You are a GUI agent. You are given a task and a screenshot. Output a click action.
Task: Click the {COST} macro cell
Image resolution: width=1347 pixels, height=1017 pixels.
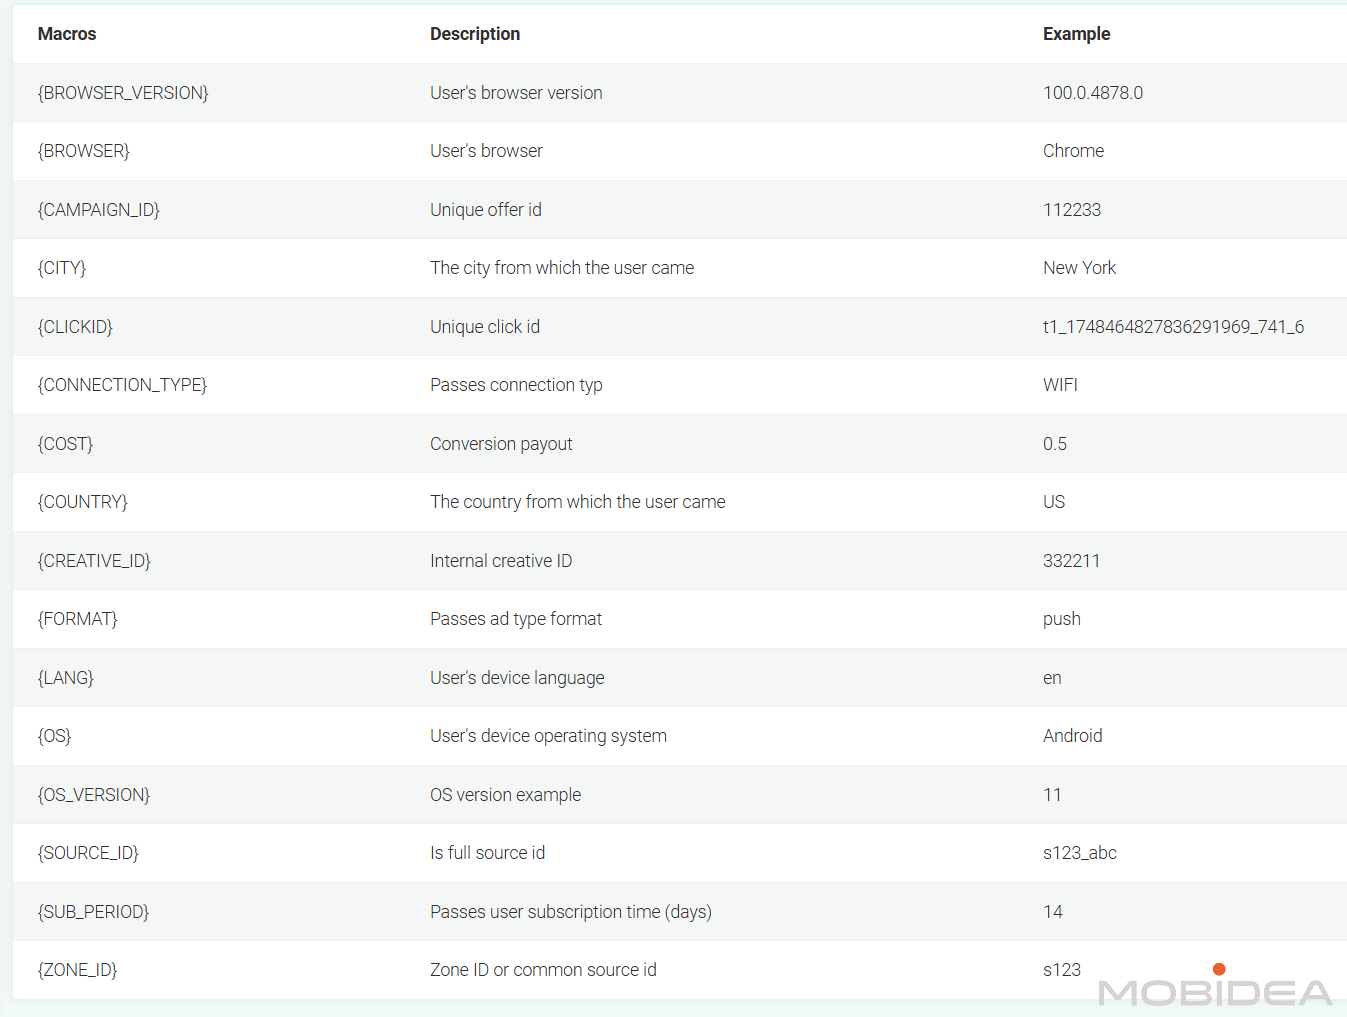65,444
